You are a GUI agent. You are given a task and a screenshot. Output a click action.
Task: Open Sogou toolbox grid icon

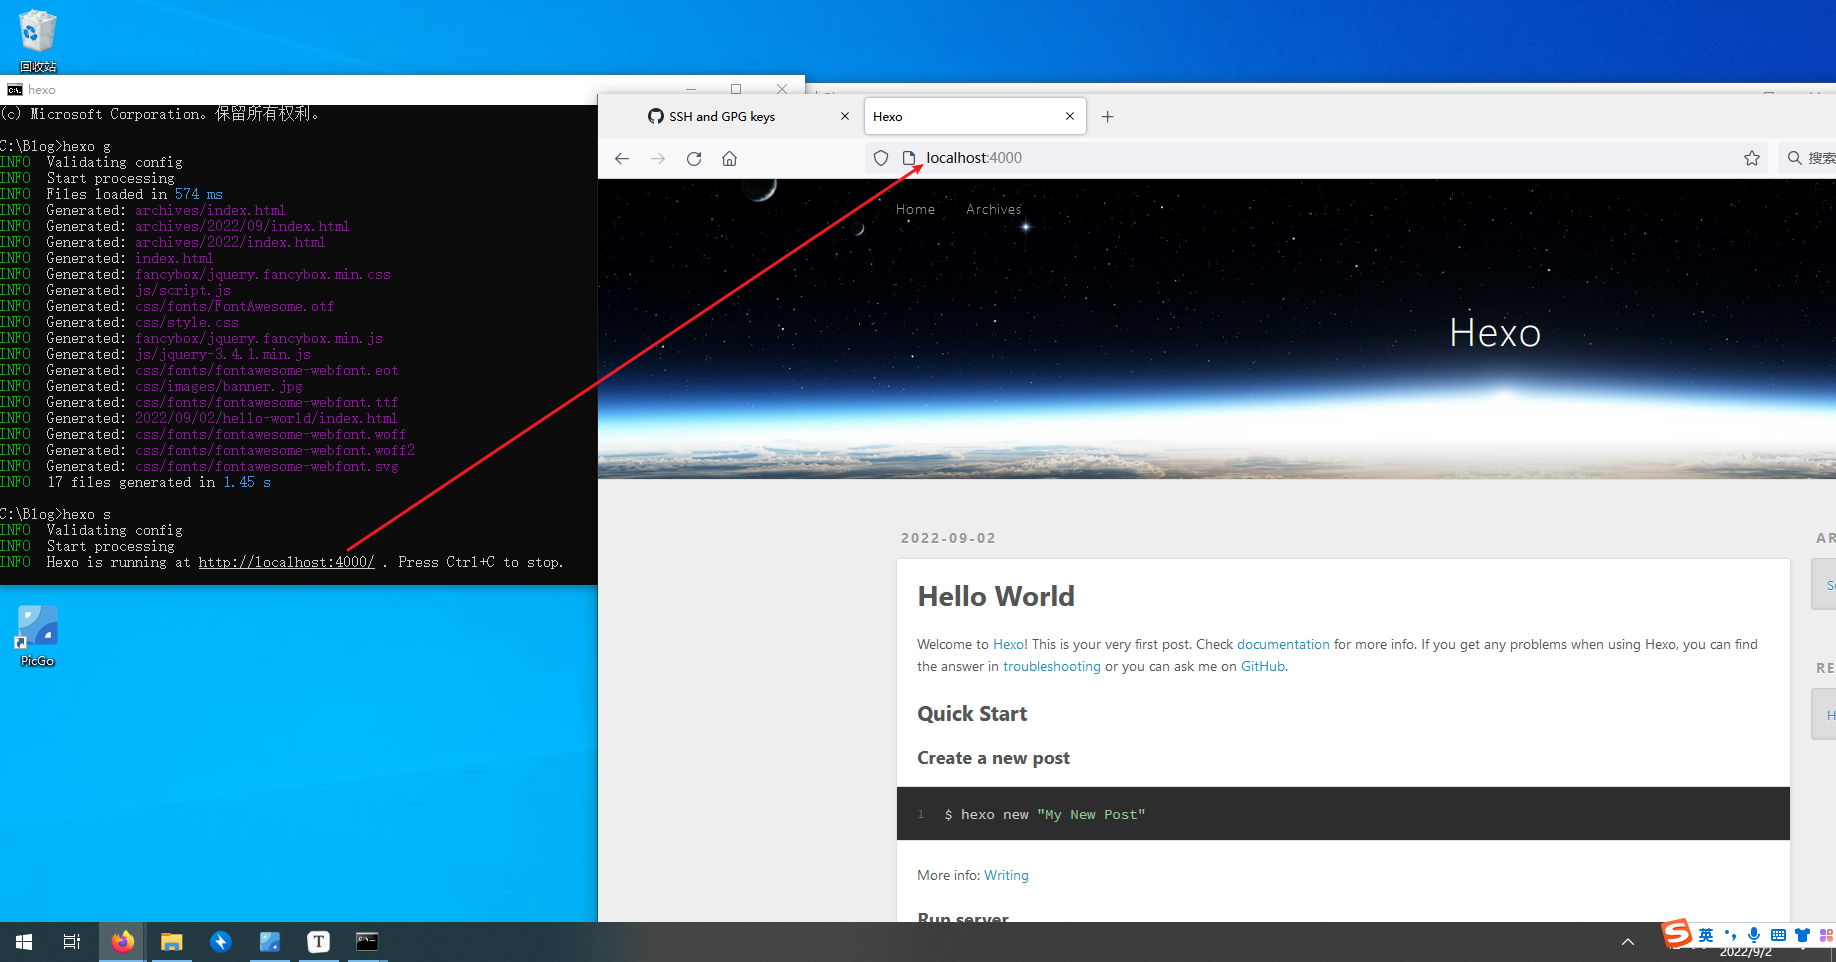coord(1826,935)
